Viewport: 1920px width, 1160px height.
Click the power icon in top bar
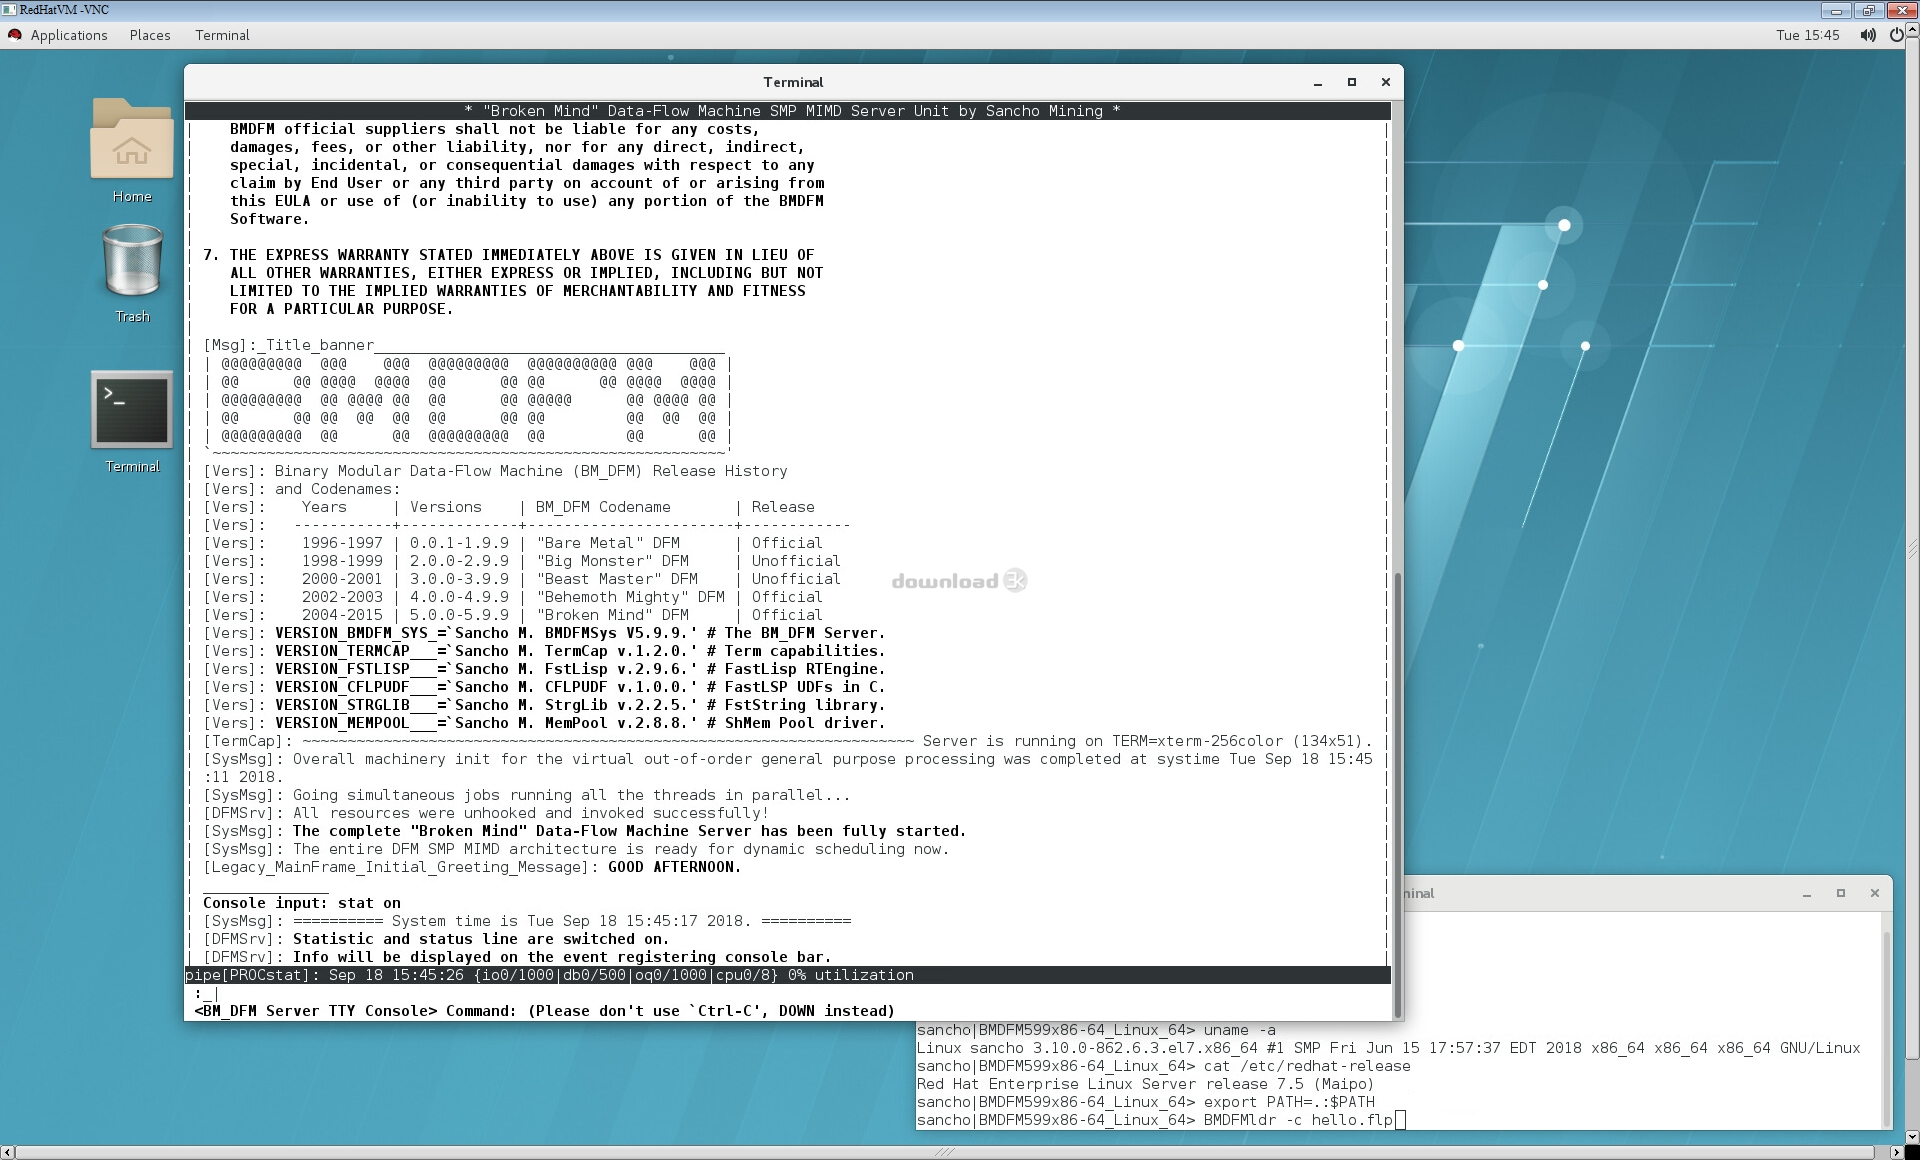[1896, 35]
